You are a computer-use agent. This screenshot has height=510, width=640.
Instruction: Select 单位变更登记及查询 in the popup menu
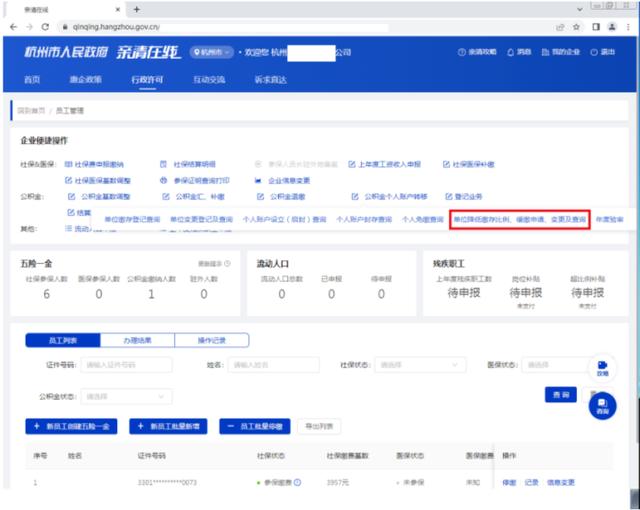(201, 220)
